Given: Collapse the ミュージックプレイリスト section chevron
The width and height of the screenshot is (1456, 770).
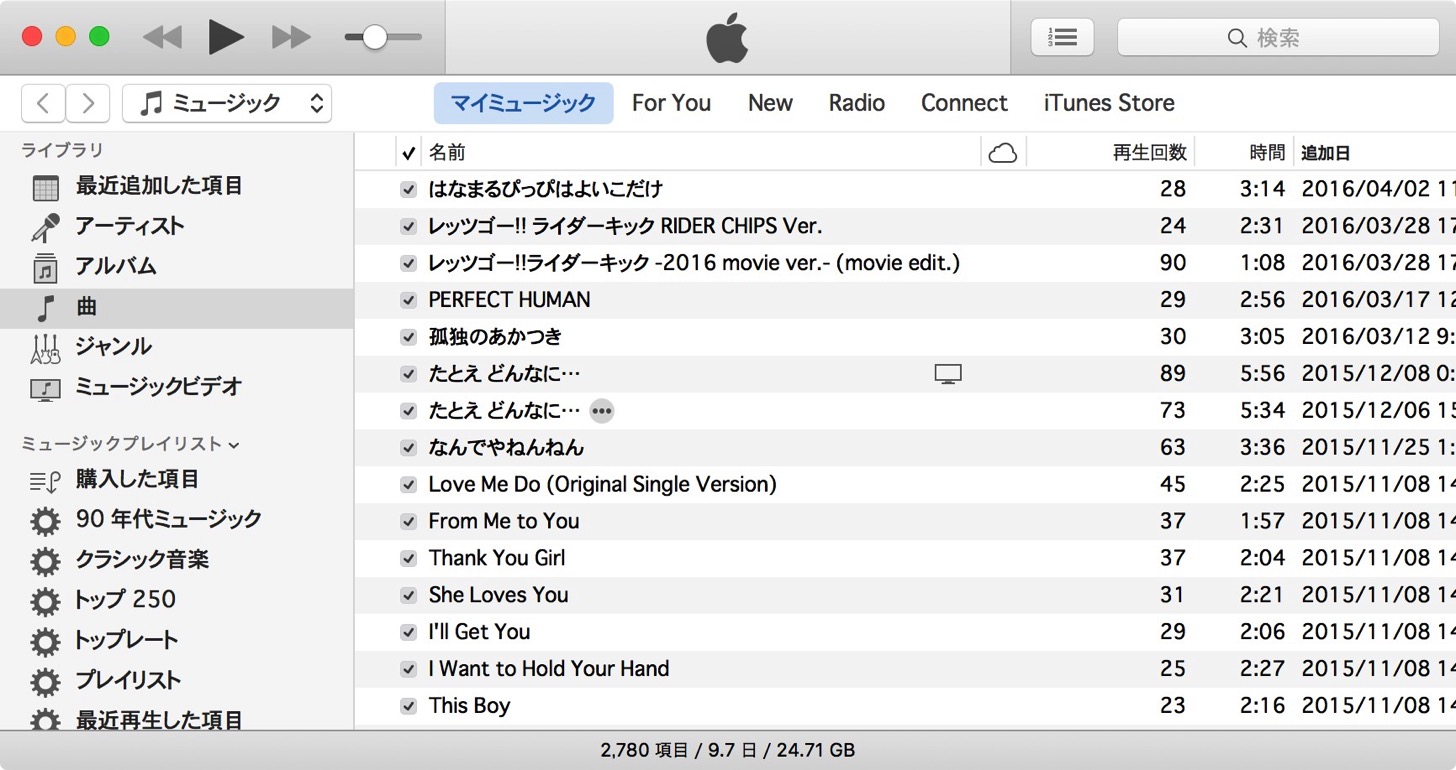Looking at the screenshot, I should 234,444.
